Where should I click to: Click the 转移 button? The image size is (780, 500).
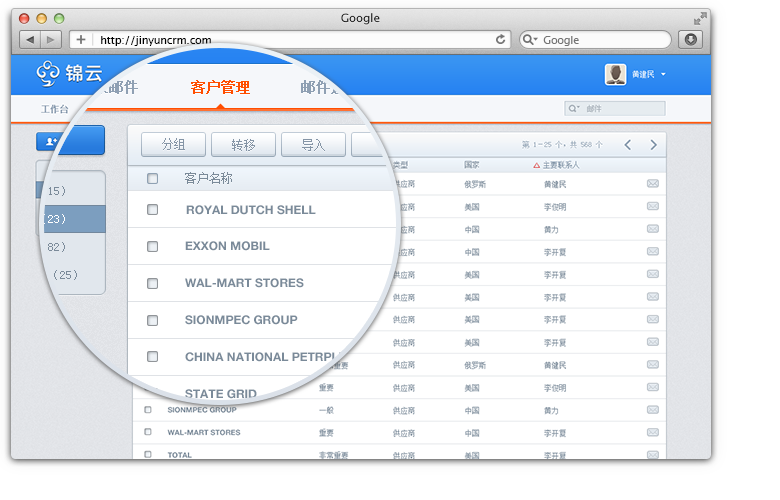(x=243, y=145)
